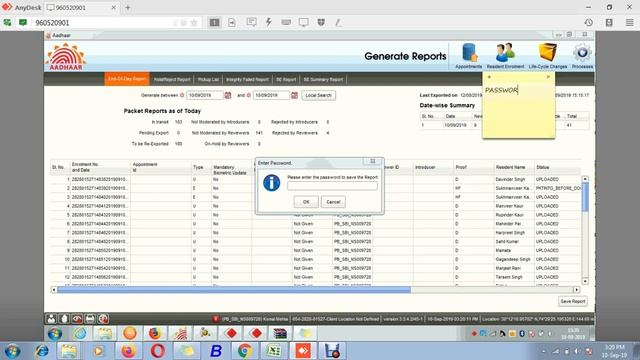This screenshot has width=640, height=360.
Task: Click the blue horizontal scrollbar thumb
Action: [x=234, y=290]
